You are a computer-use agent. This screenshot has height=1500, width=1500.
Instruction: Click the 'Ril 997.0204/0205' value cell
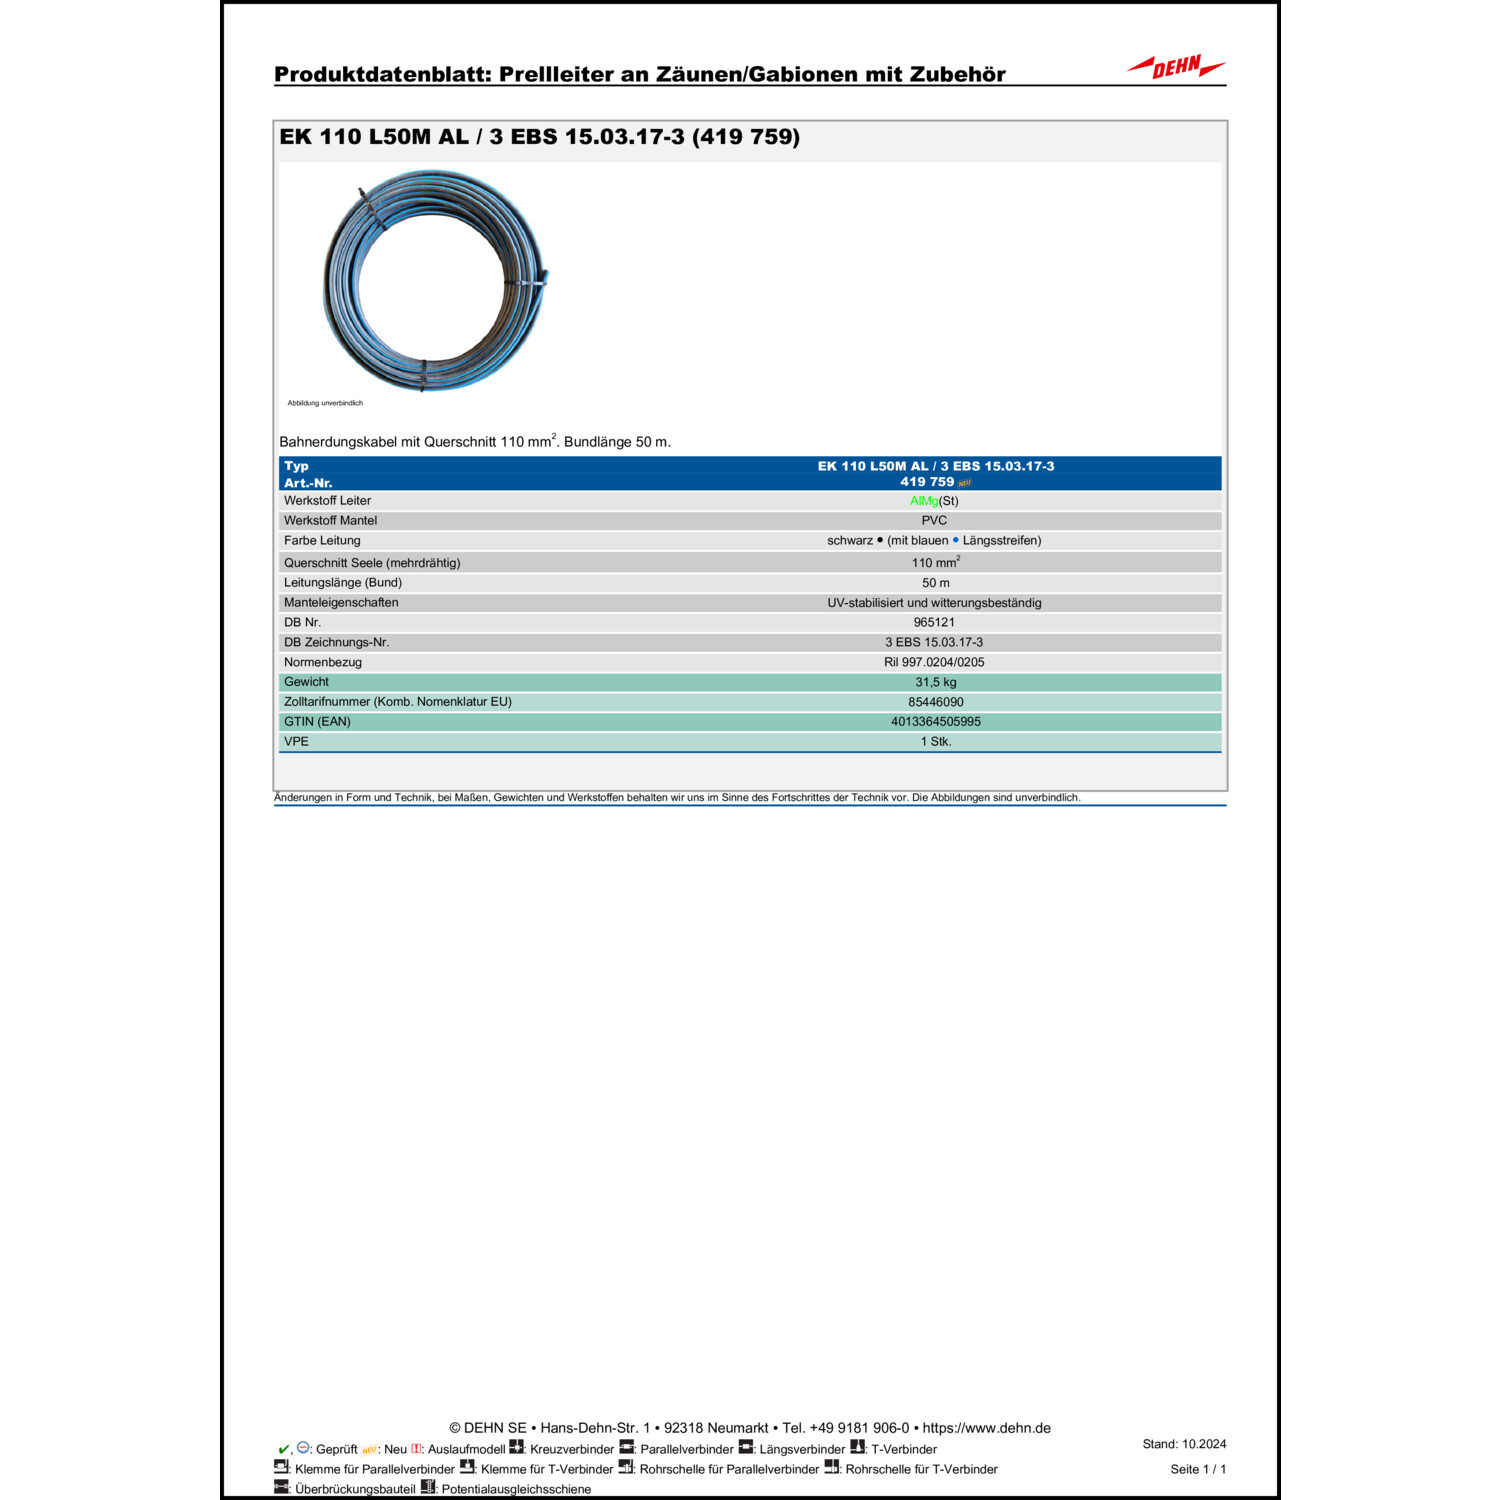pos(934,663)
